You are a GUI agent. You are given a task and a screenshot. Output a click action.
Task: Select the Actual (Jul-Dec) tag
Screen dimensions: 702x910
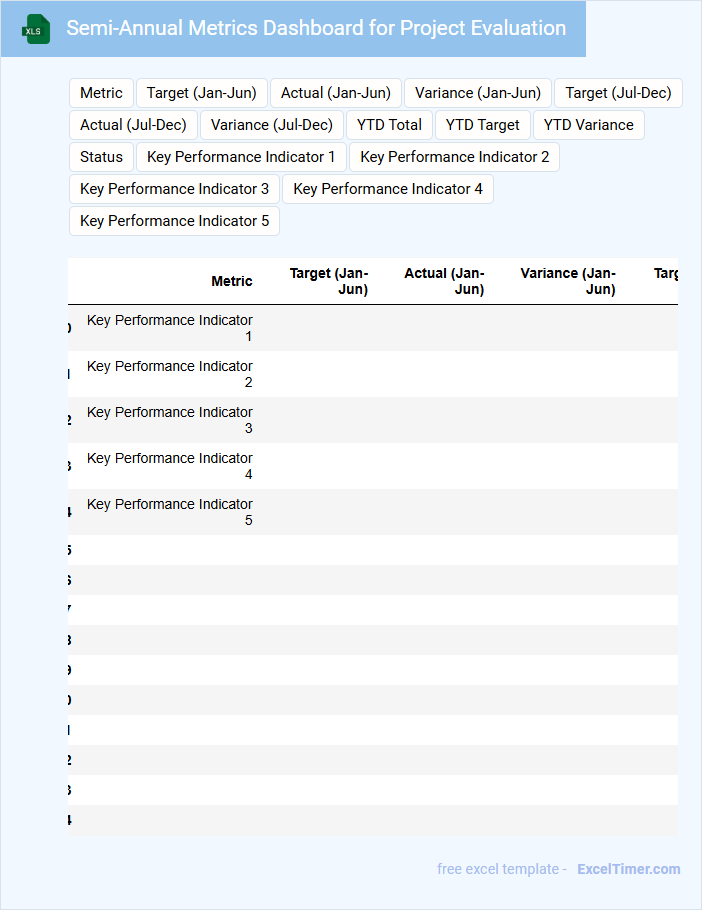[x=133, y=125]
